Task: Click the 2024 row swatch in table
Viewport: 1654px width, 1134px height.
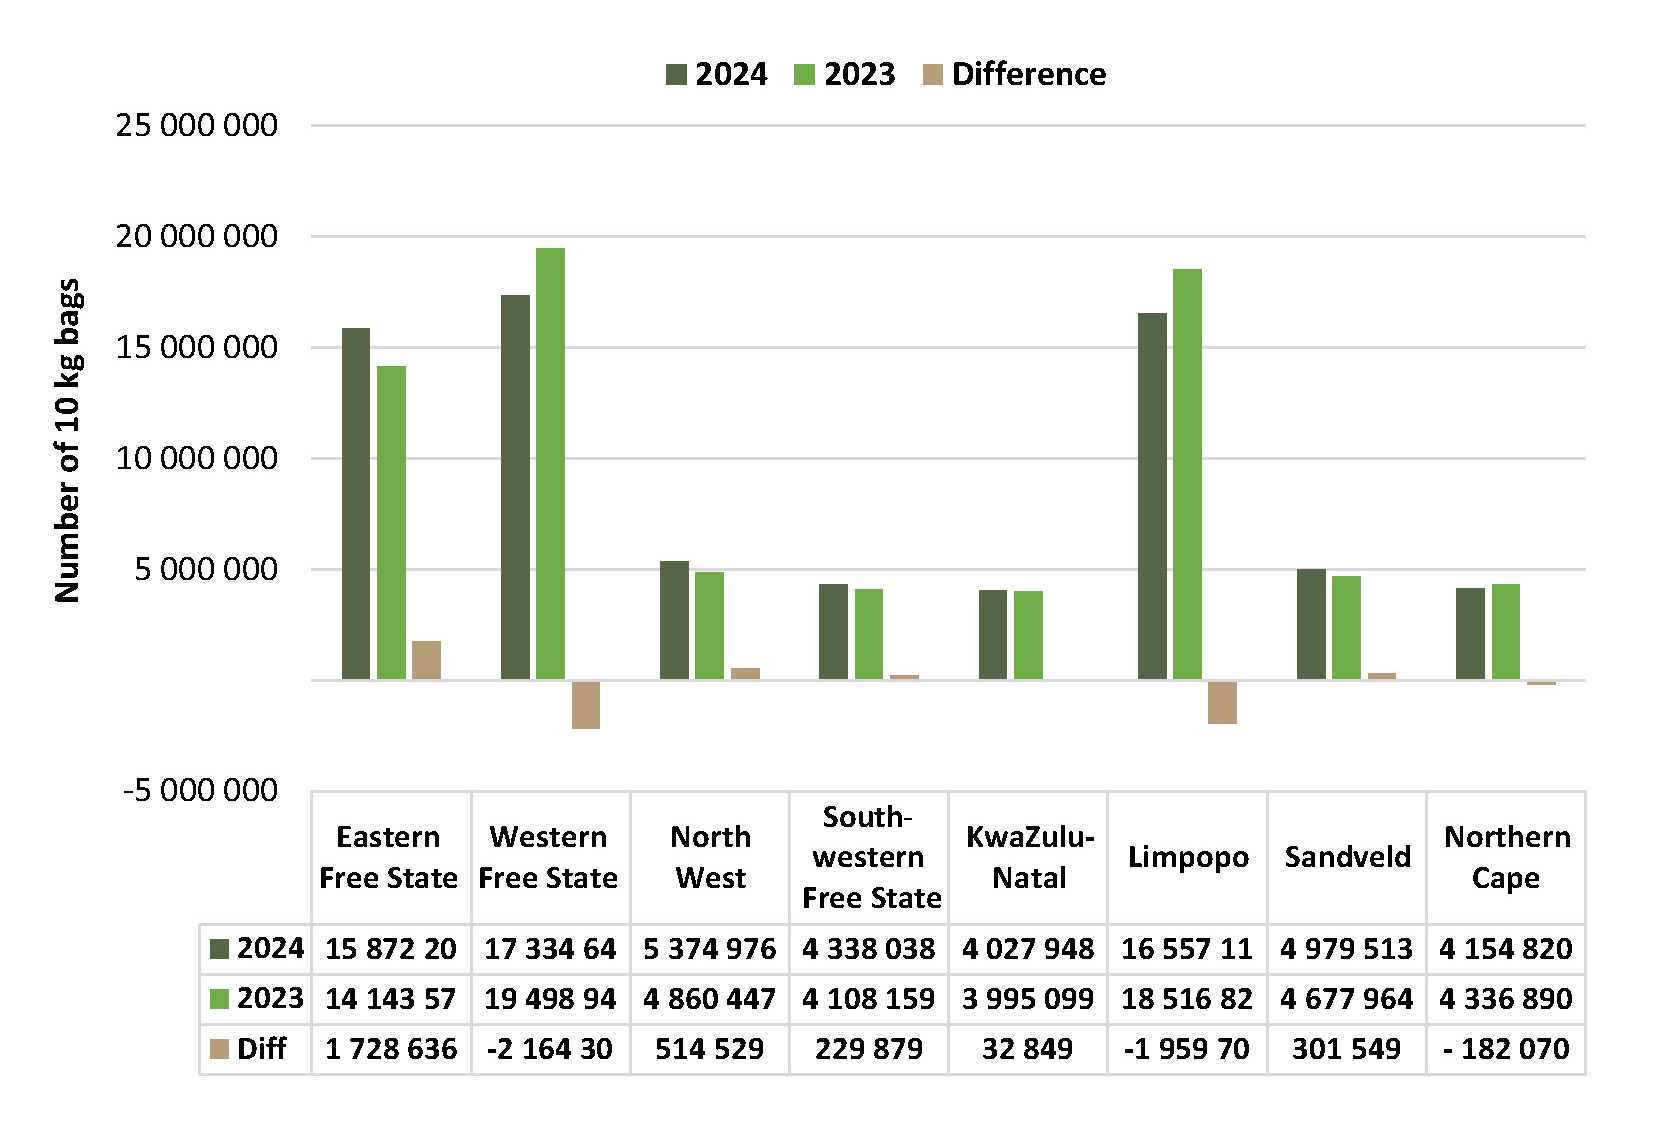Action: click(219, 949)
